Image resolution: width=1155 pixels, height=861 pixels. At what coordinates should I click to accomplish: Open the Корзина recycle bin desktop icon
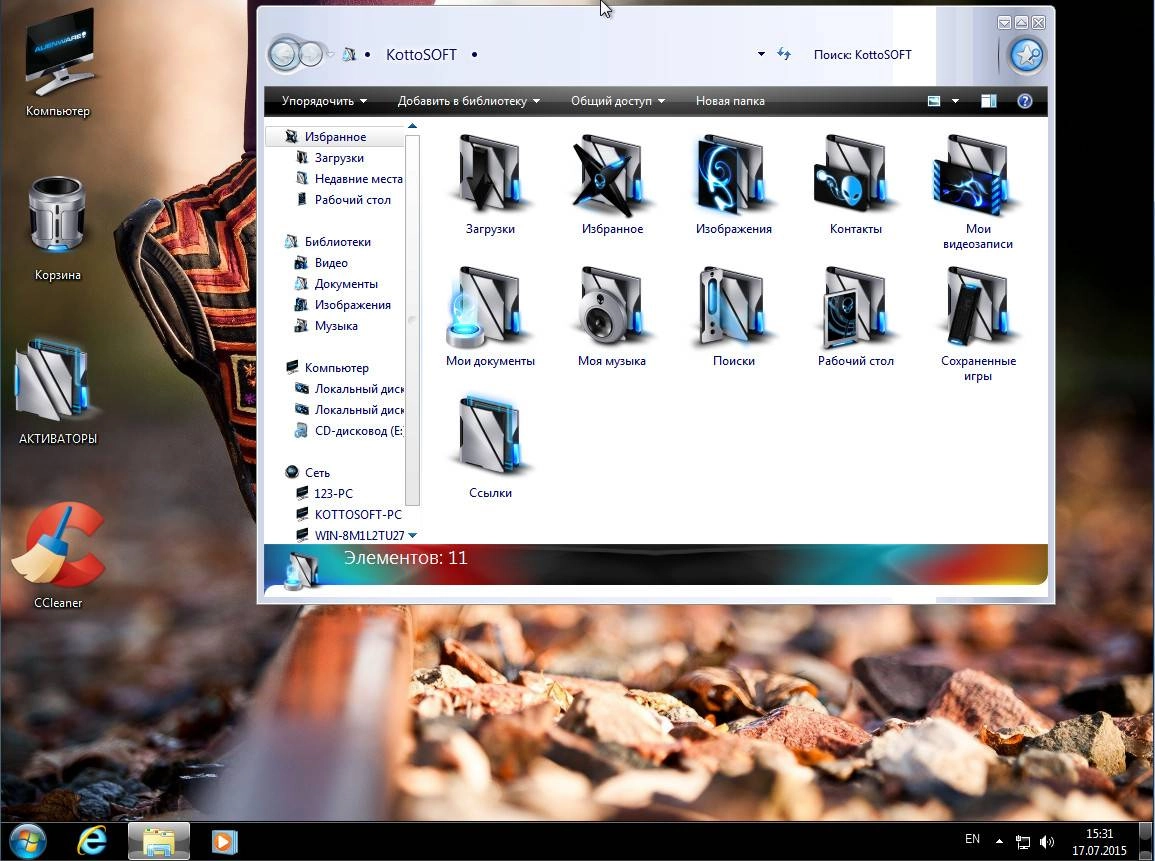coord(58,228)
